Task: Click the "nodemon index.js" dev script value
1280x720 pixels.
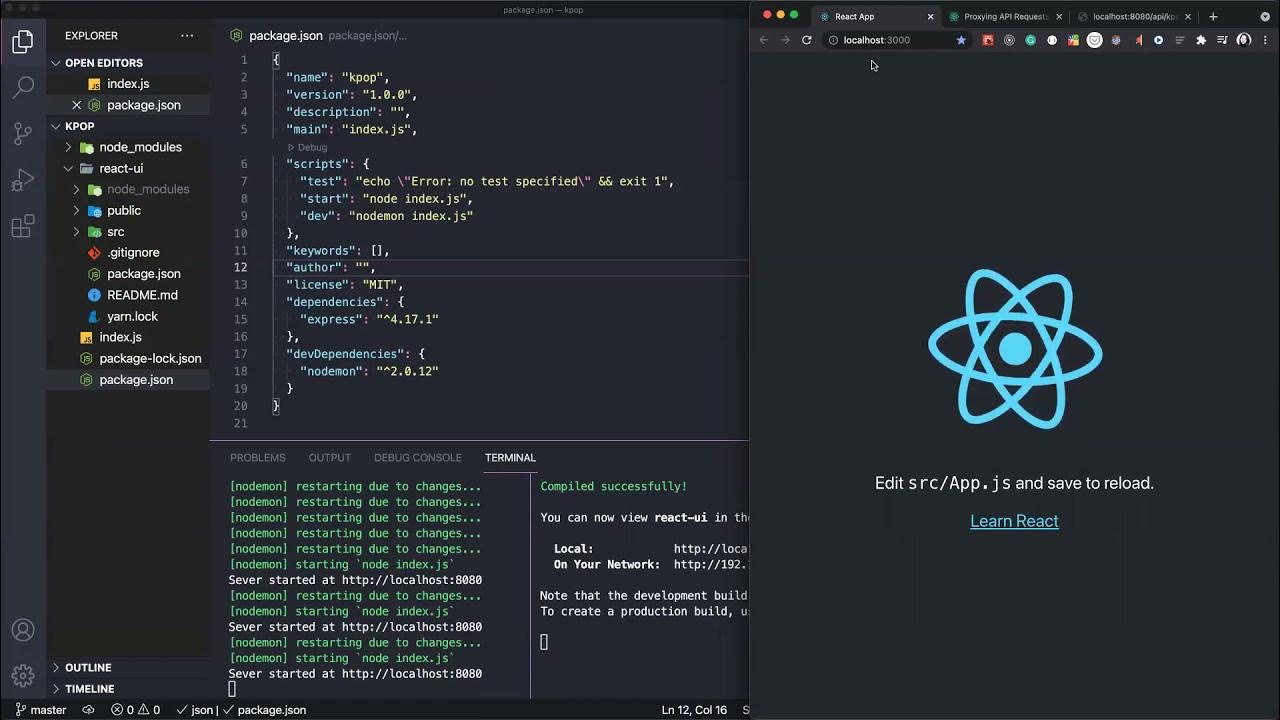Action: pyautogui.click(x=411, y=216)
